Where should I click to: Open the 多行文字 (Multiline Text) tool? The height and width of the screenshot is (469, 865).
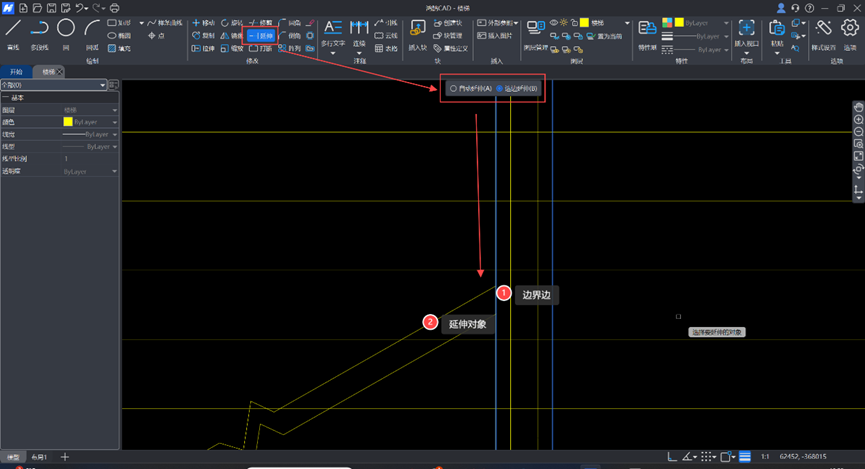tap(332, 31)
